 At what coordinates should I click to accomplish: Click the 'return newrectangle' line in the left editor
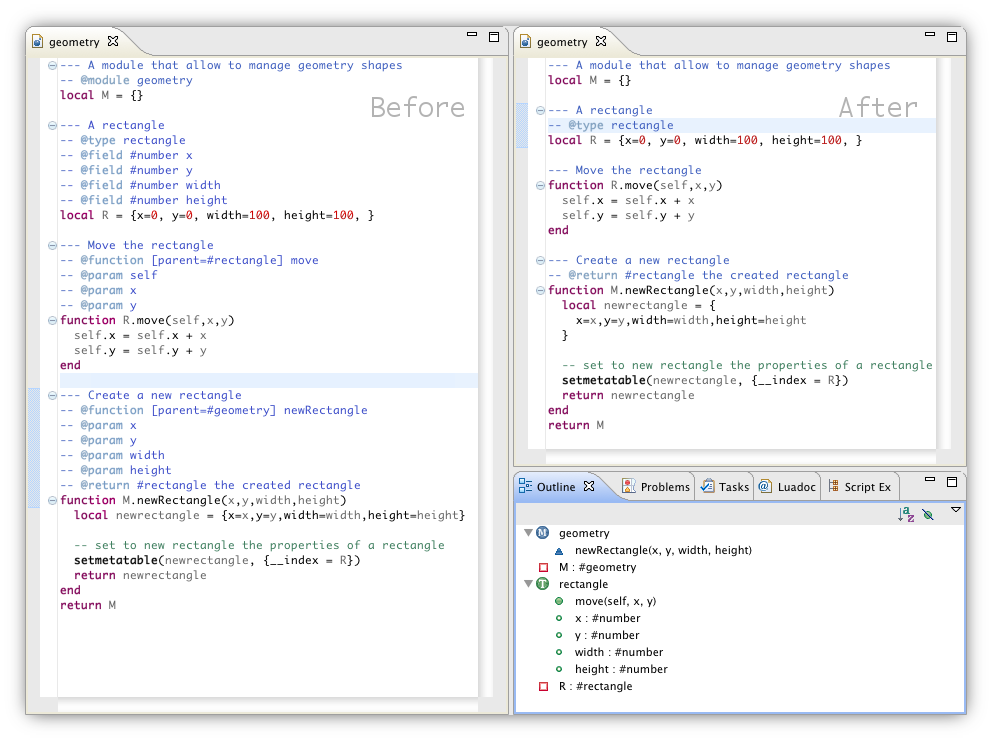point(140,575)
